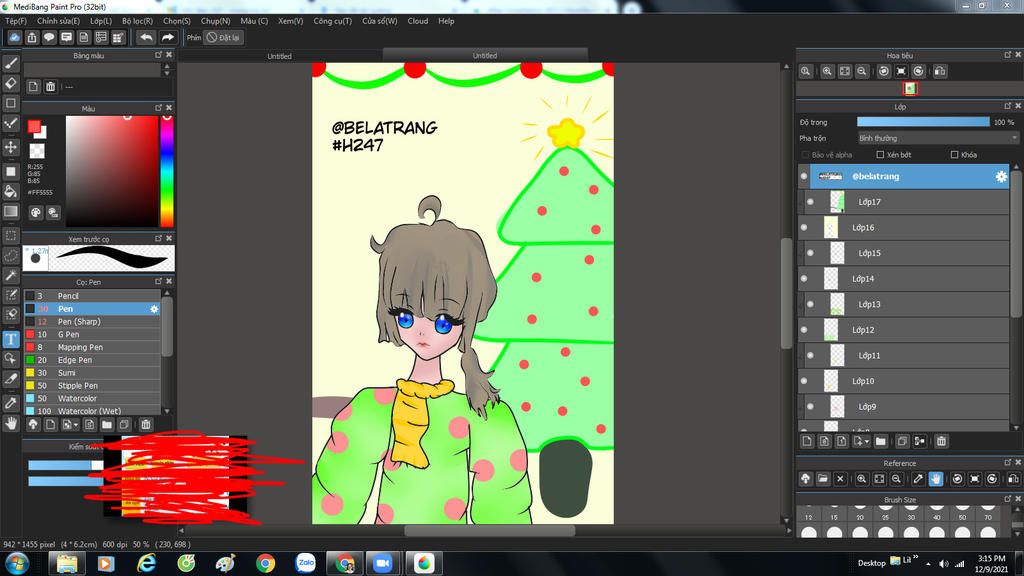Viewport: 1024px width, 576px height.
Task: Toggle the Bảo vệ alpha checkbox
Action: click(805, 155)
